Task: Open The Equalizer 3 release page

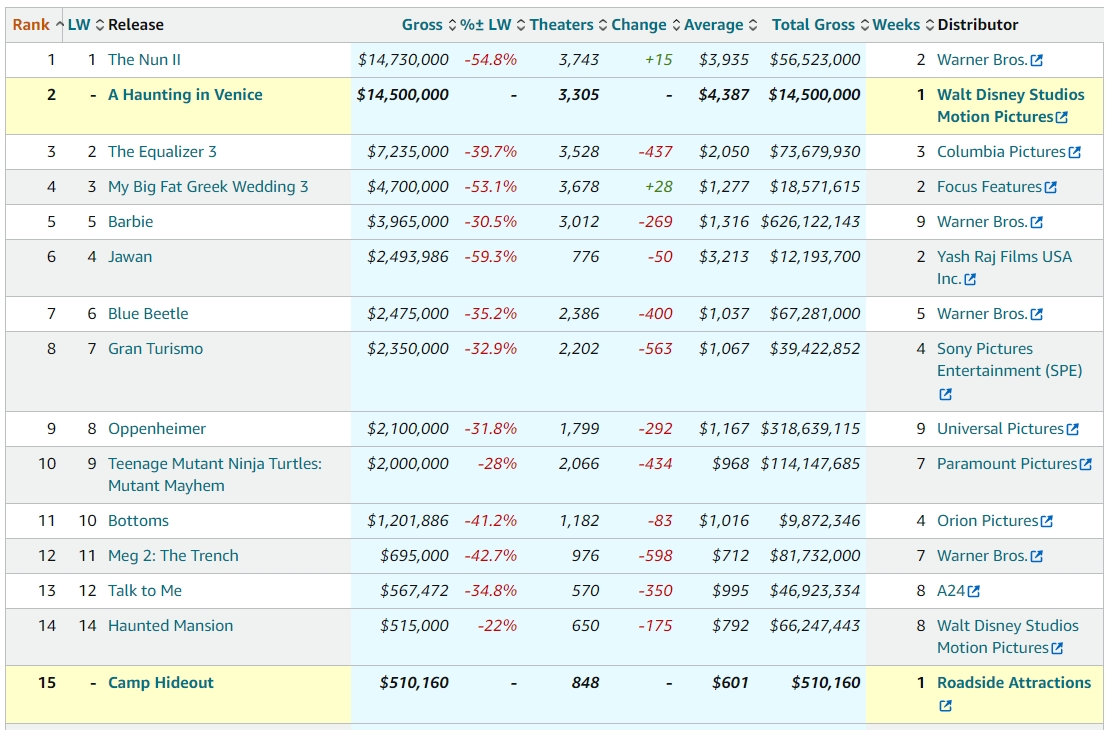Action: click(x=163, y=152)
